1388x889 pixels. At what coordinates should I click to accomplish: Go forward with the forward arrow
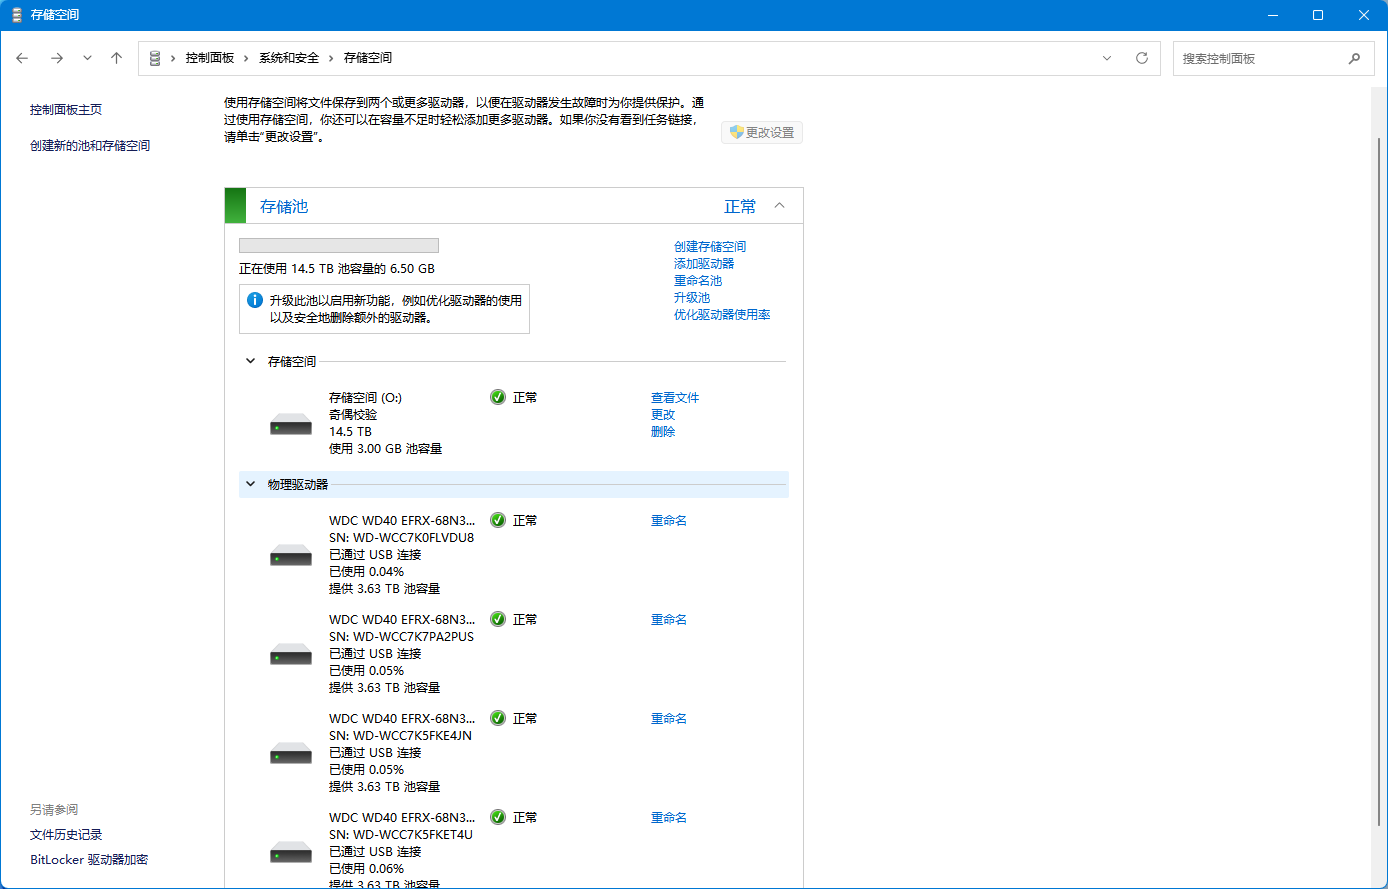pyautogui.click(x=57, y=58)
